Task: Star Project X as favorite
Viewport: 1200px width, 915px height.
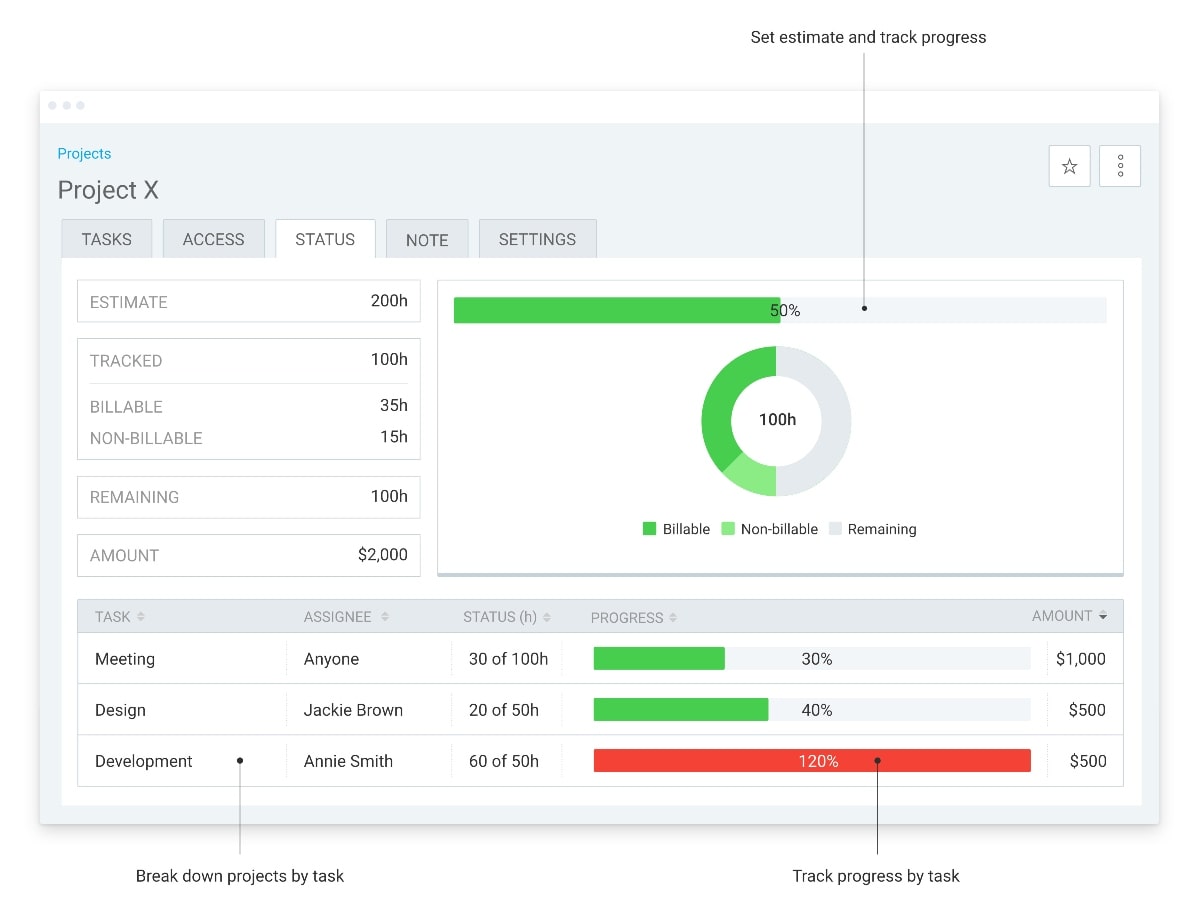Action: pyautogui.click(x=1069, y=166)
